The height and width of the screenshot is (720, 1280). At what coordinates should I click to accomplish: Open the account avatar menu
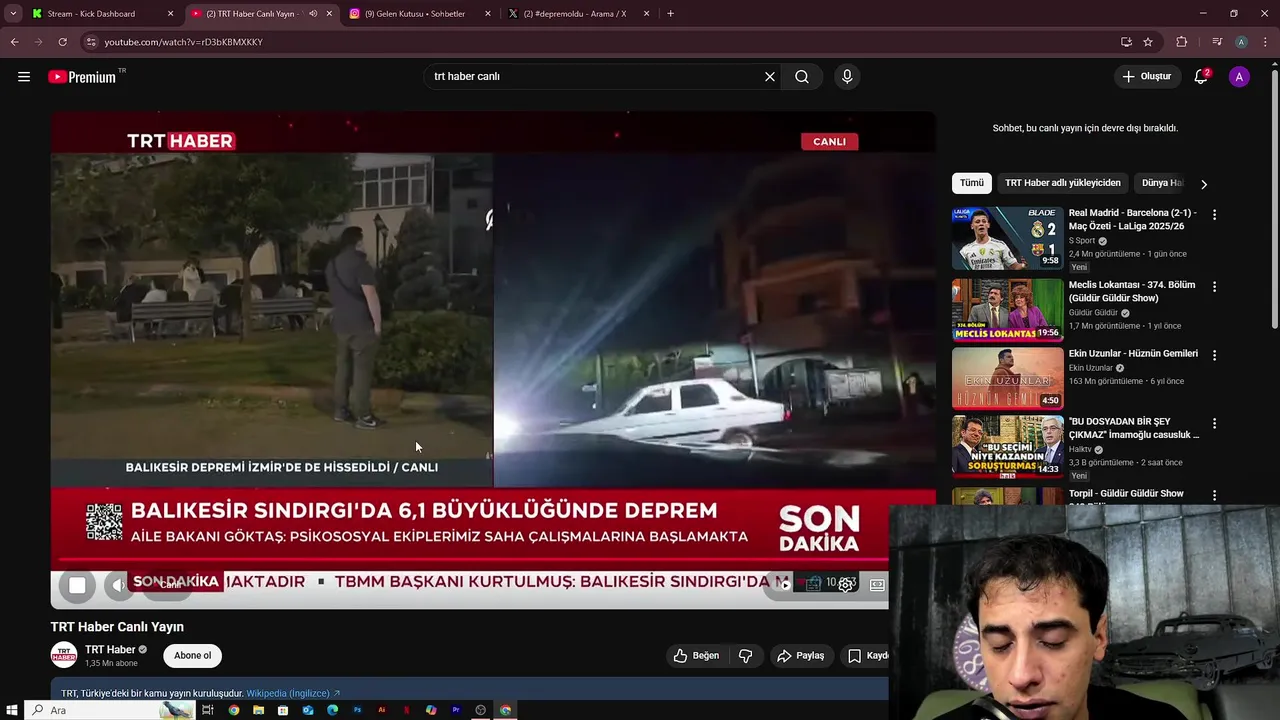point(1239,77)
